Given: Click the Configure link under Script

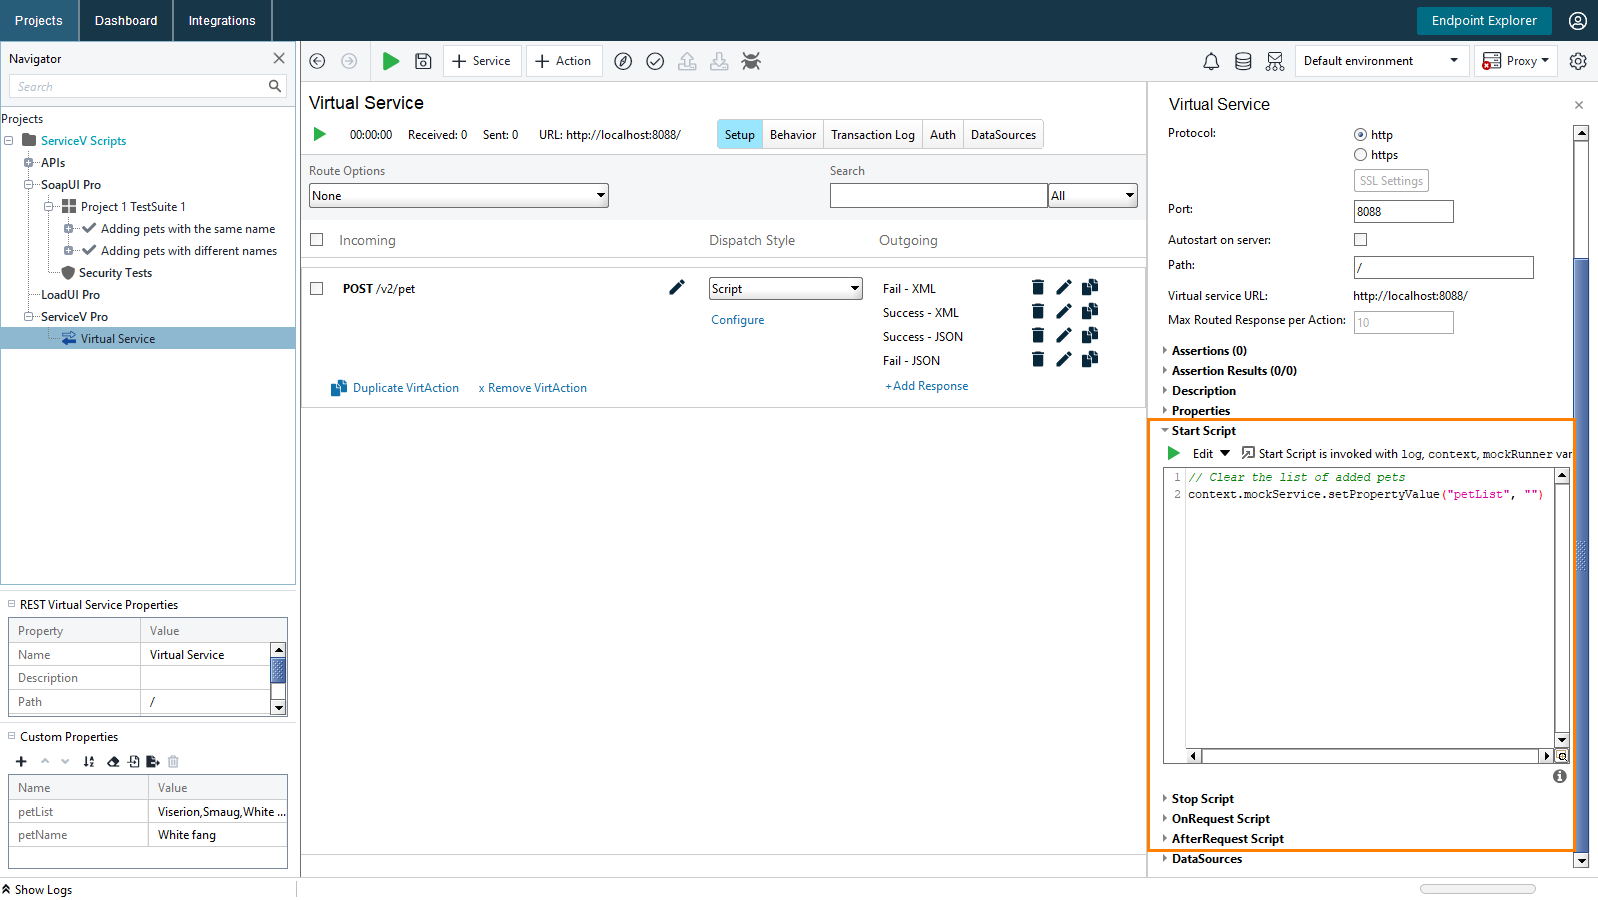Looking at the screenshot, I should (x=738, y=320).
